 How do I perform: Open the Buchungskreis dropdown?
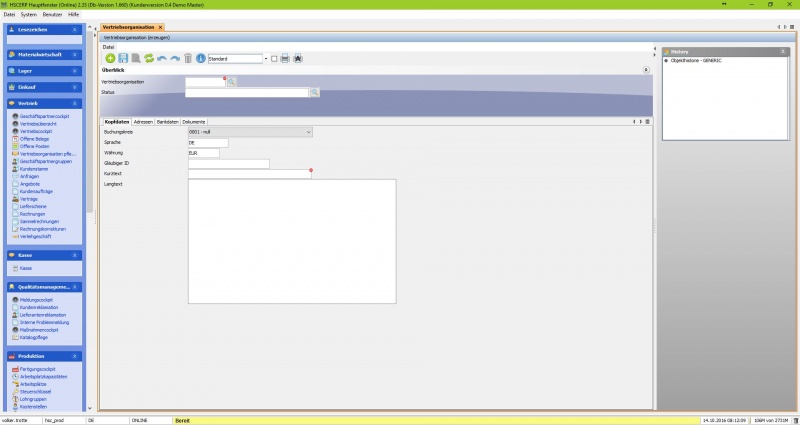309,131
